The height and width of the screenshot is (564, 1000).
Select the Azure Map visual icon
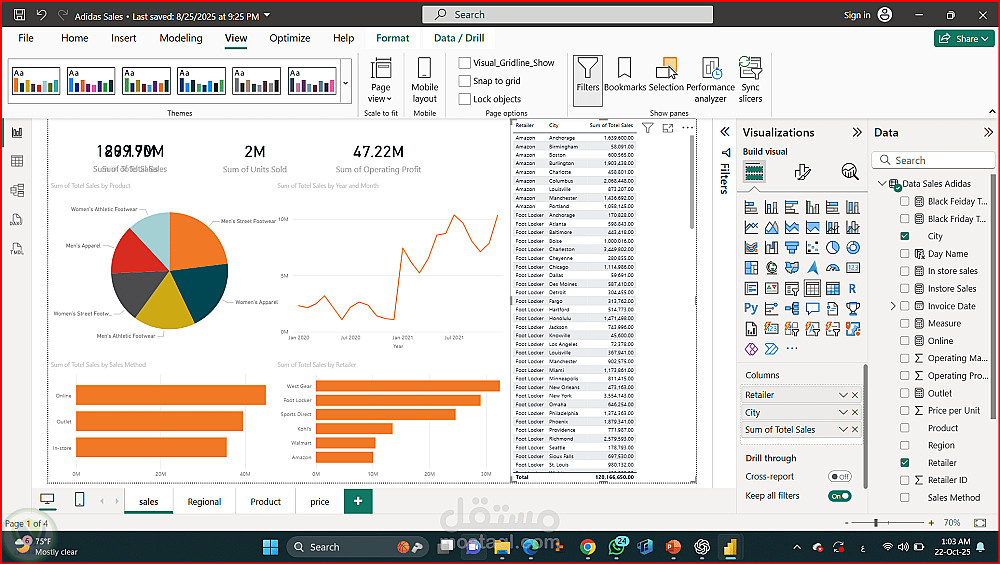click(x=812, y=268)
